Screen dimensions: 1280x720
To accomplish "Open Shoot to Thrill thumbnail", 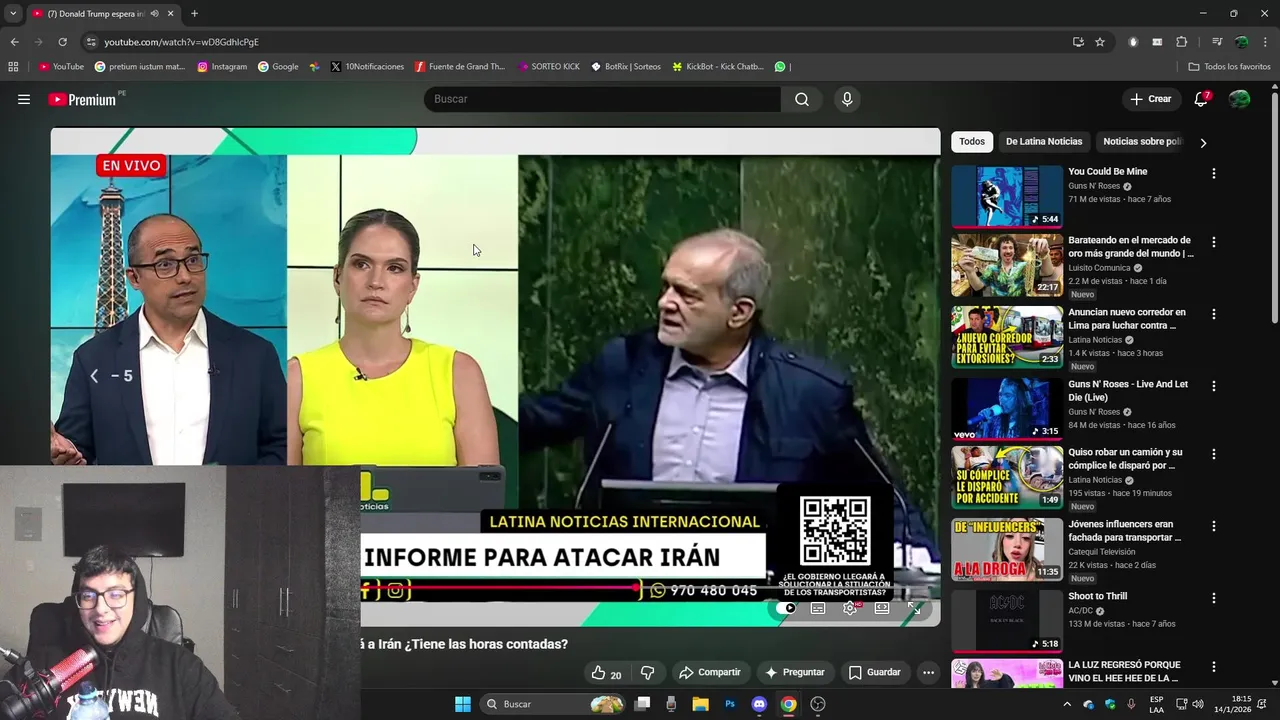I will point(1007,621).
